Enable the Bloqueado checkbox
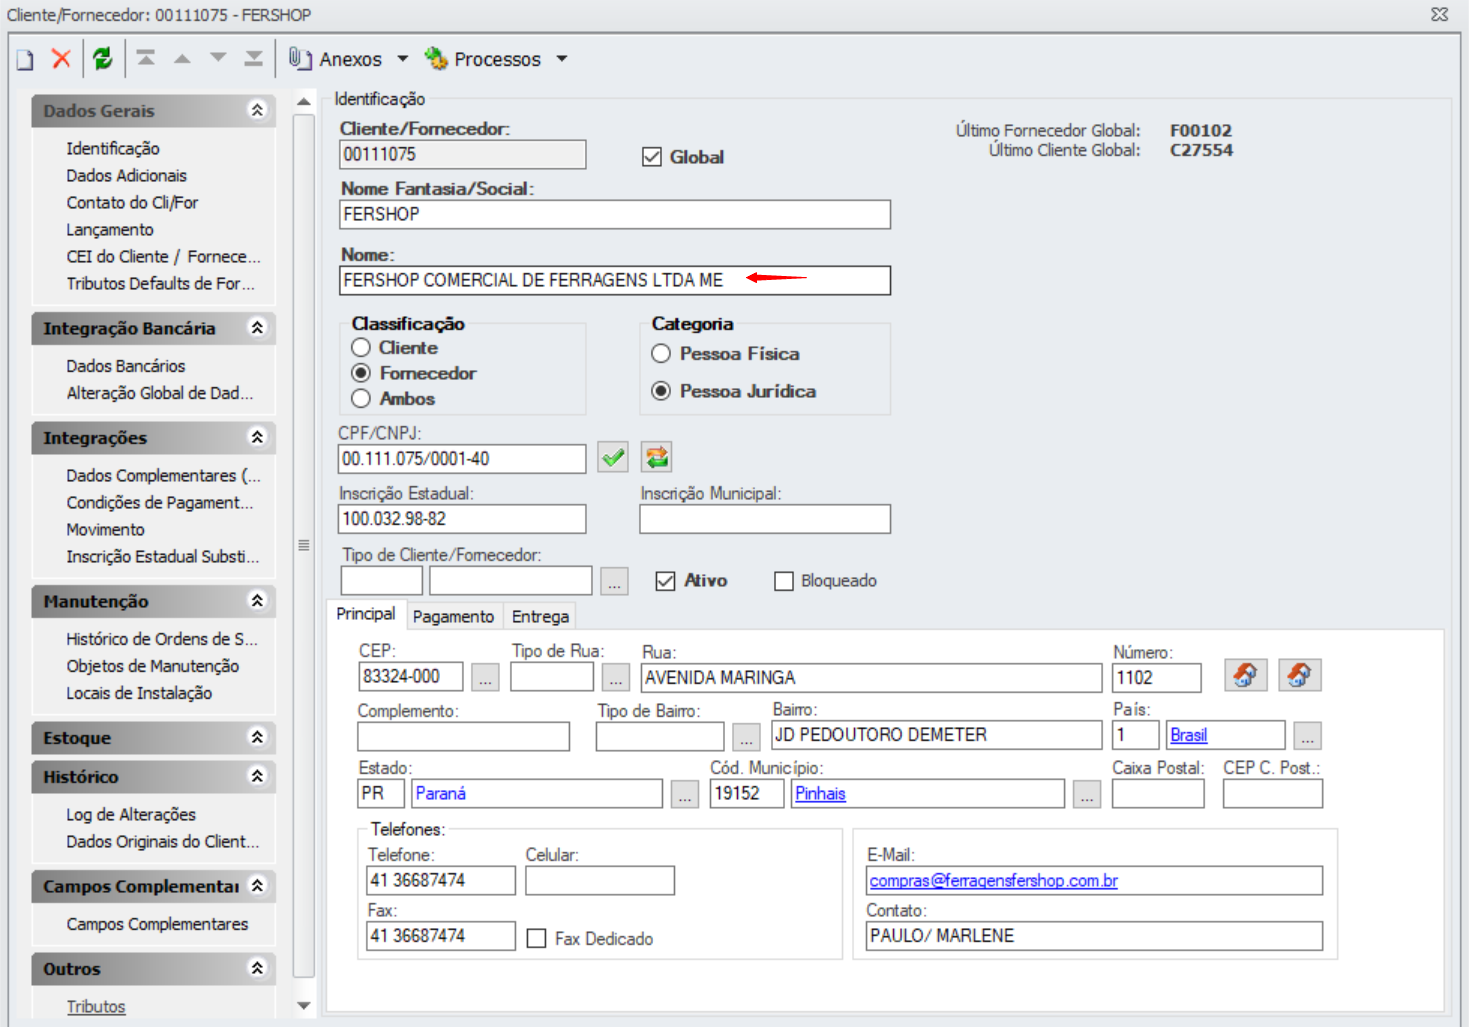This screenshot has width=1469, height=1027. [x=784, y=581]
